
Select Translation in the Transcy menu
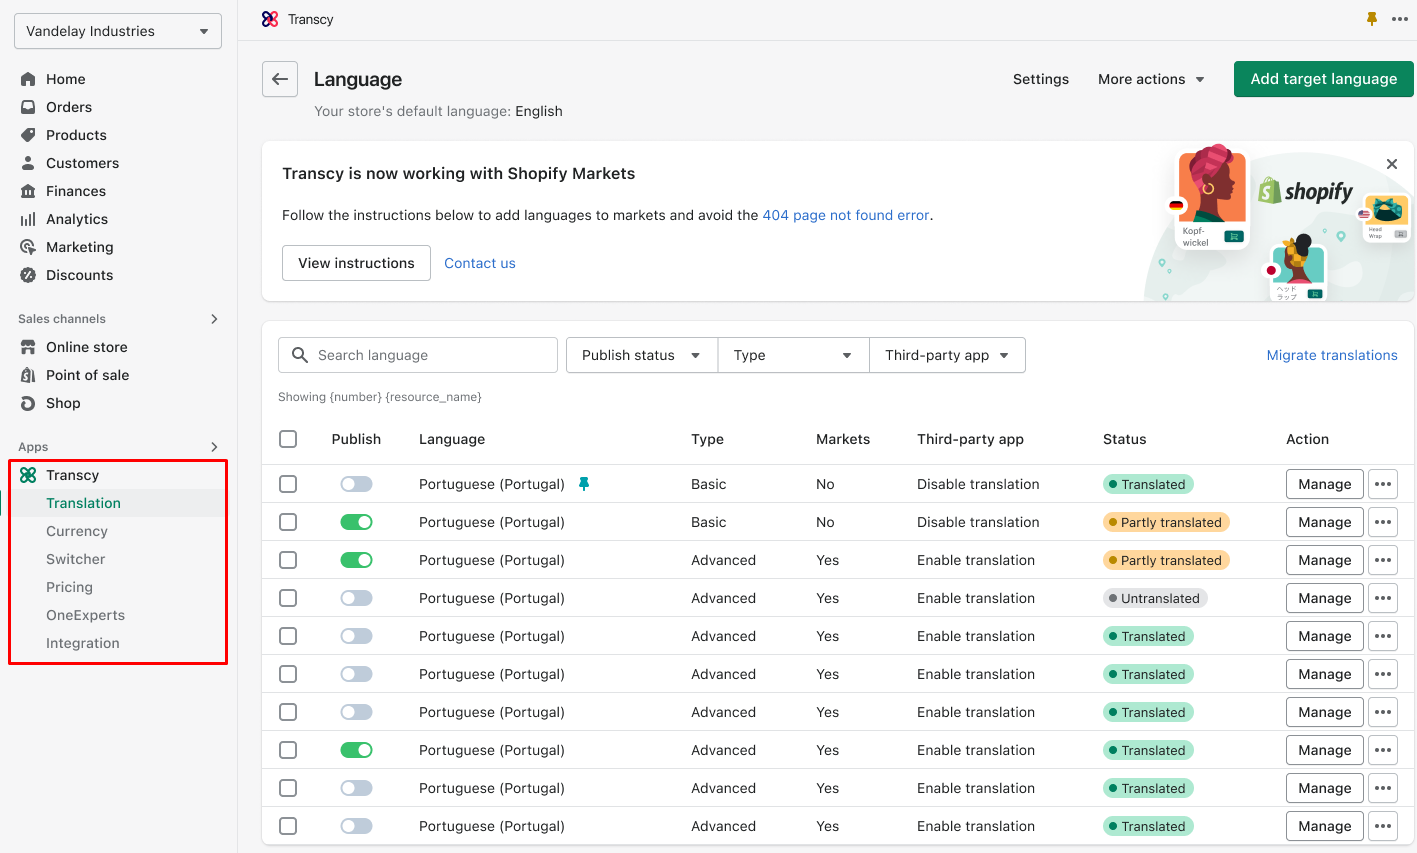83,503
